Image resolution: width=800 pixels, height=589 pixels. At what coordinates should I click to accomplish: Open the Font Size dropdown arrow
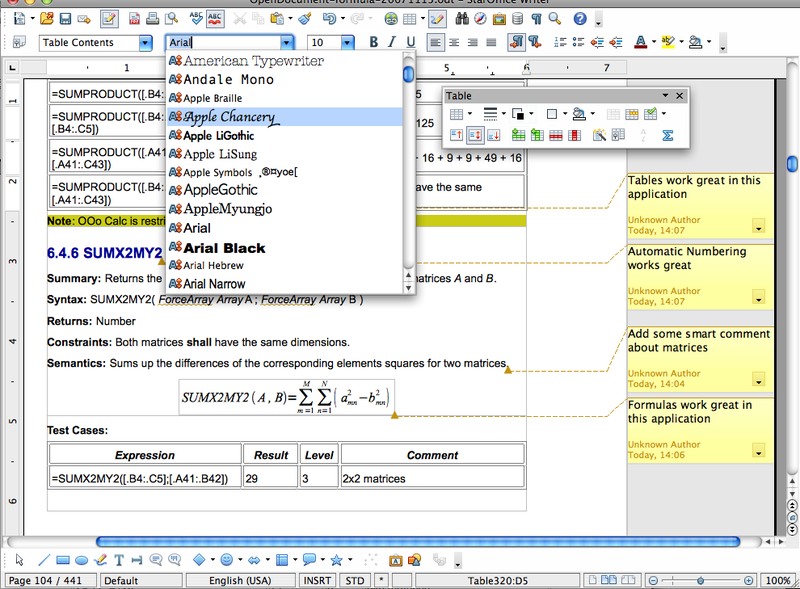[x=347, y=42]
